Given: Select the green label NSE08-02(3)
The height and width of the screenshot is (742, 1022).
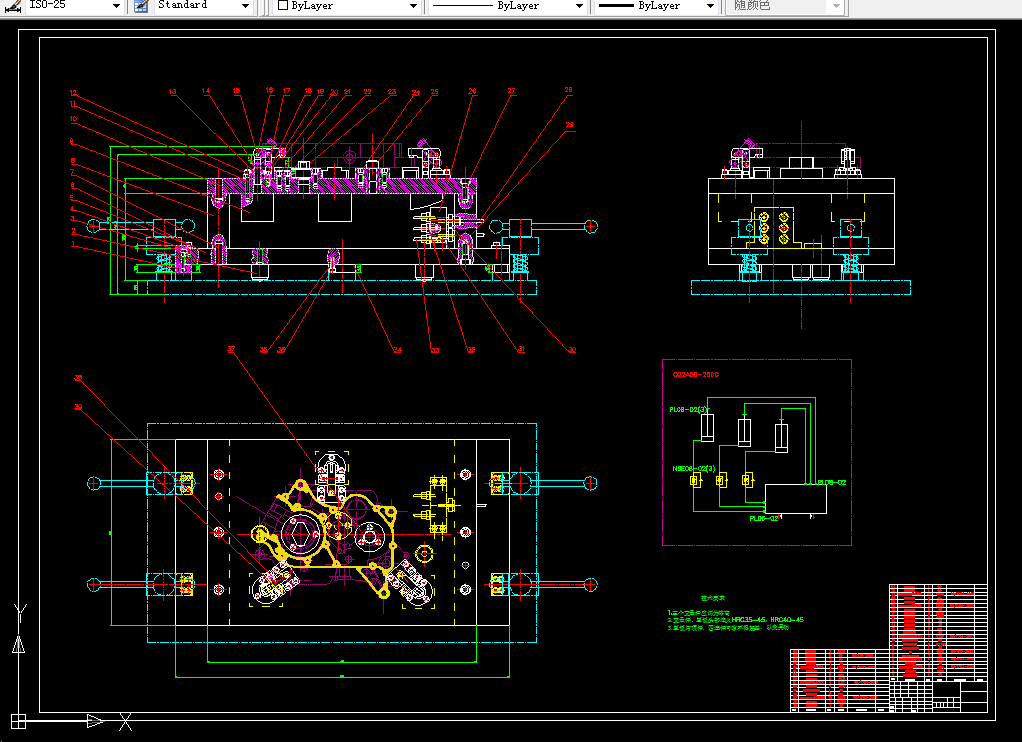Looking at the screenshot, I should click(694, 469).
